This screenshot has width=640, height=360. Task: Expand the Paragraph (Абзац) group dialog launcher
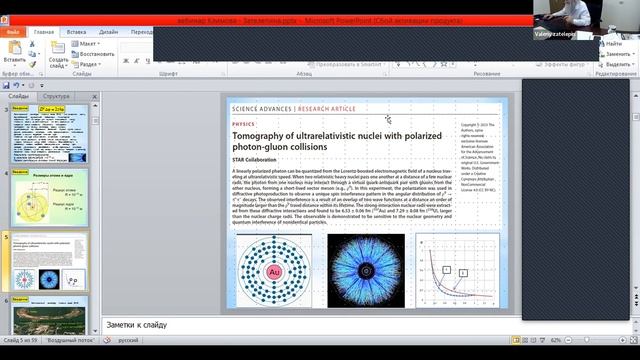coord(385,74)
